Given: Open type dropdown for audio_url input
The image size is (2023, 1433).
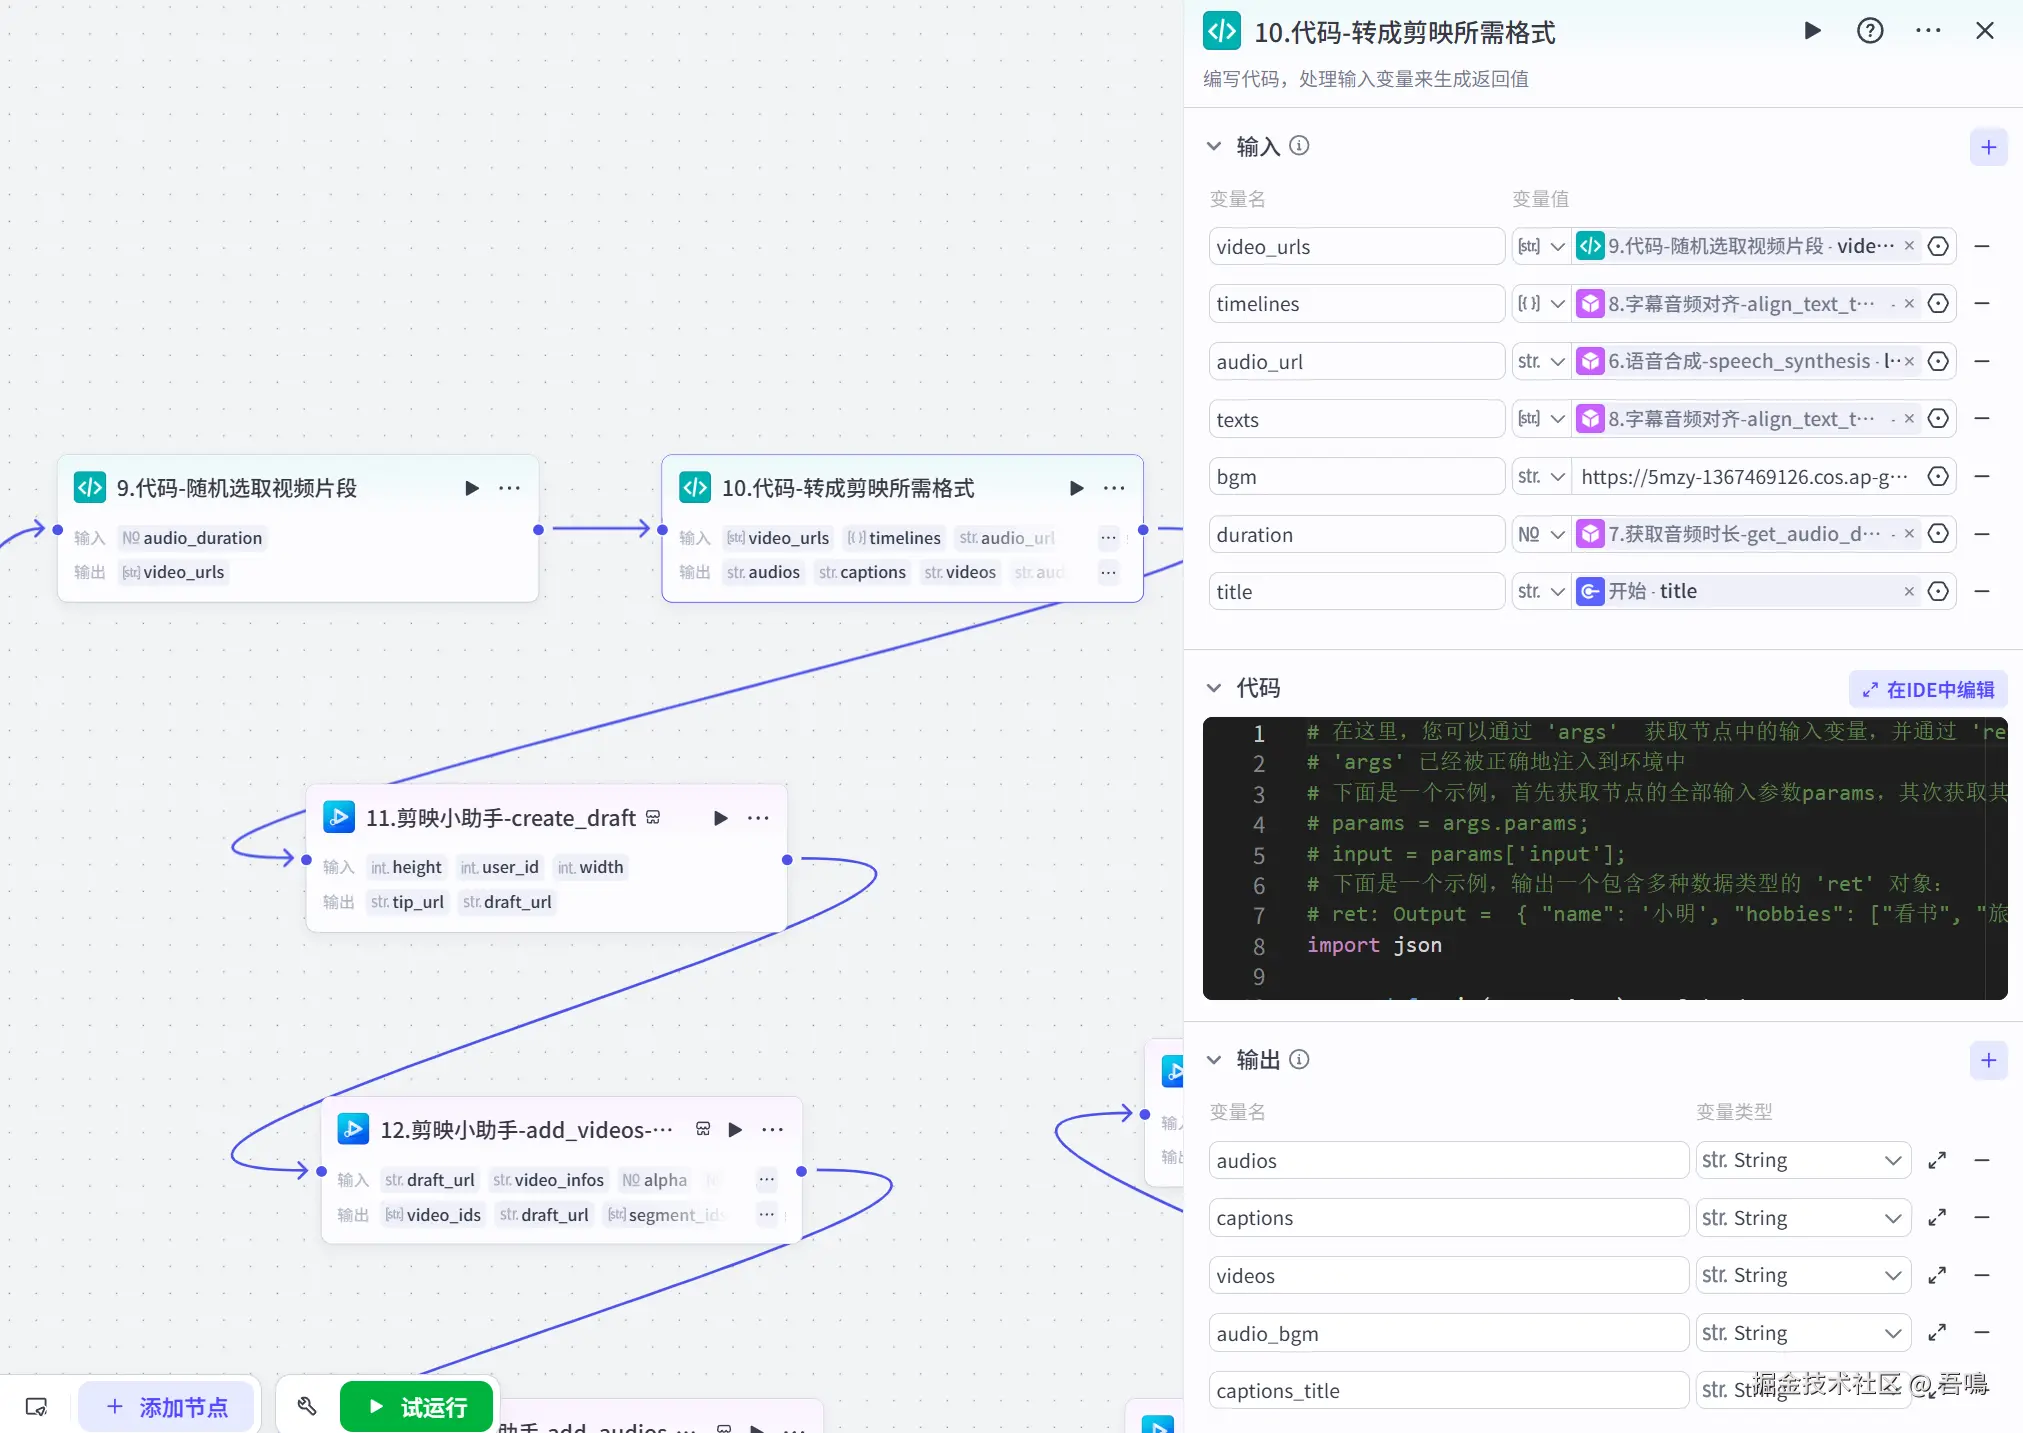Looking at the screenshot, I should point(1541,361).
